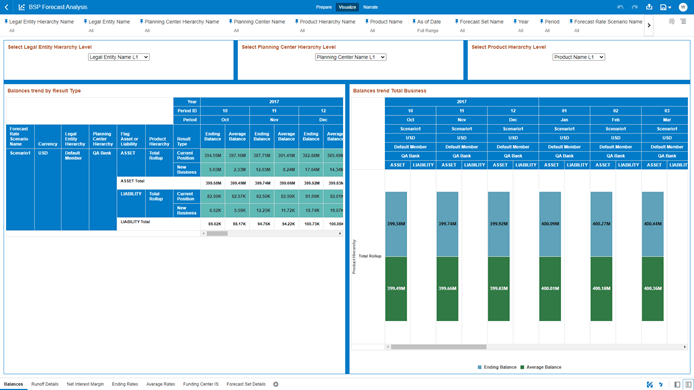
Task: Open As of Date filter
Action: click(429, 22)
